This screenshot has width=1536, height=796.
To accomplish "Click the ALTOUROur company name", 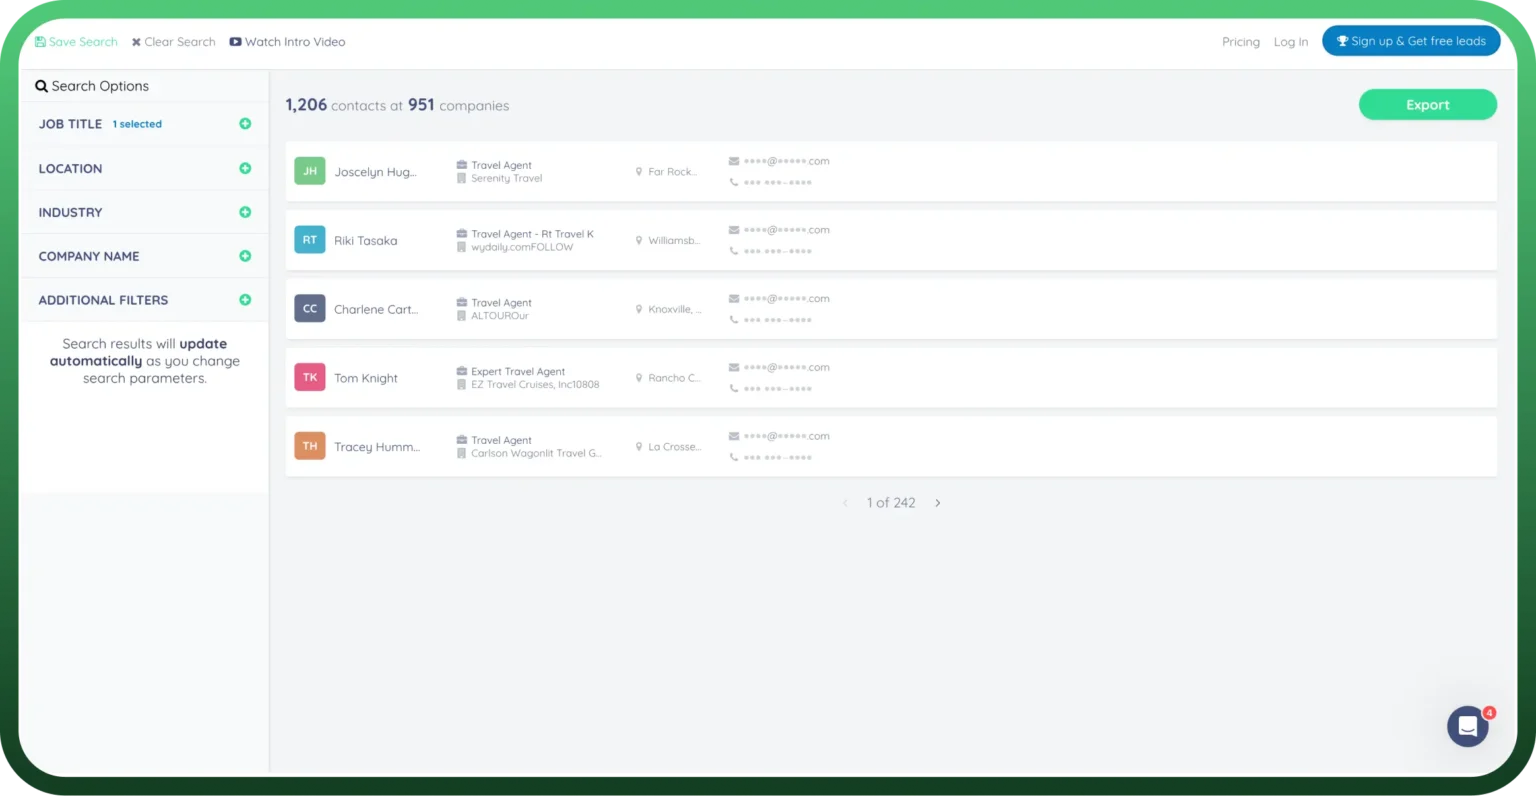I will tap(500, 316).
